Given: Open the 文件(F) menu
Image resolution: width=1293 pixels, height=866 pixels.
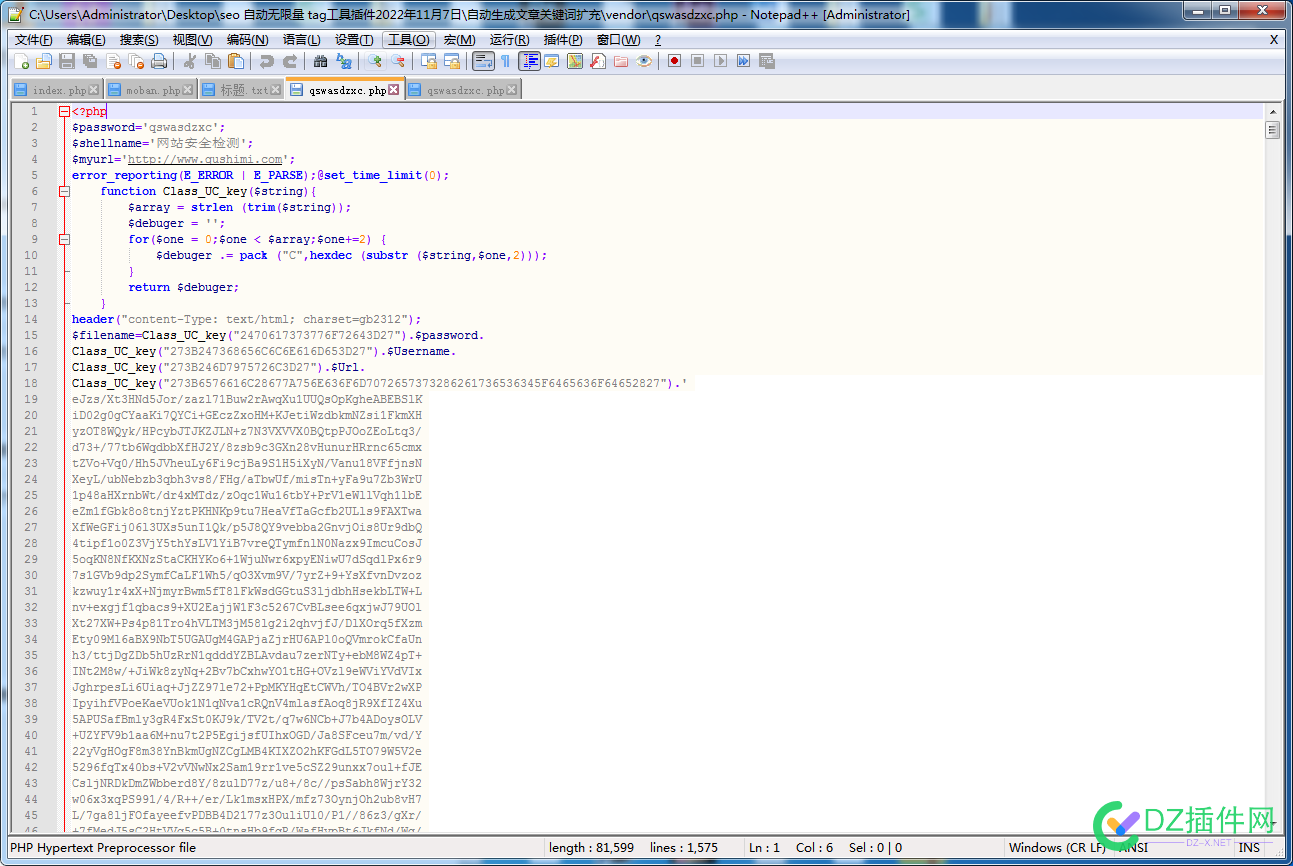Looking at the screenshot, I should (33, 40).
